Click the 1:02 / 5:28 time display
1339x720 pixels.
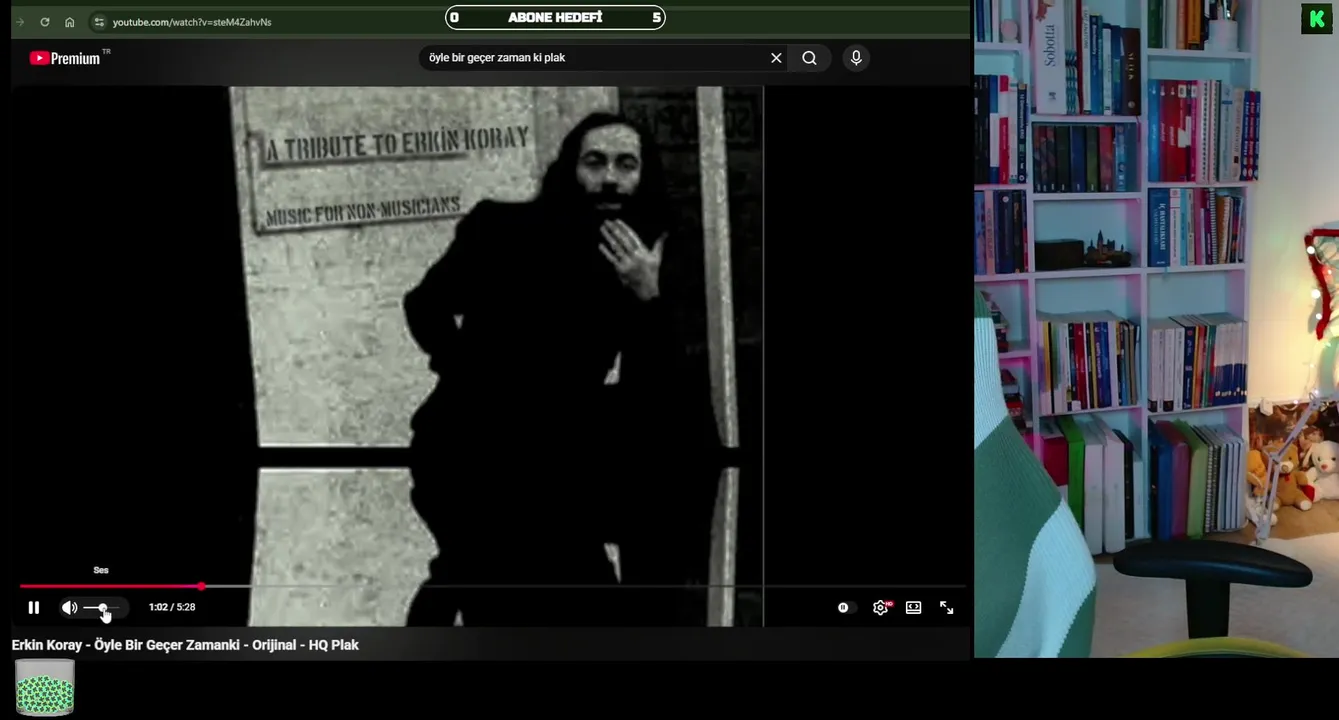click(172, 607)
